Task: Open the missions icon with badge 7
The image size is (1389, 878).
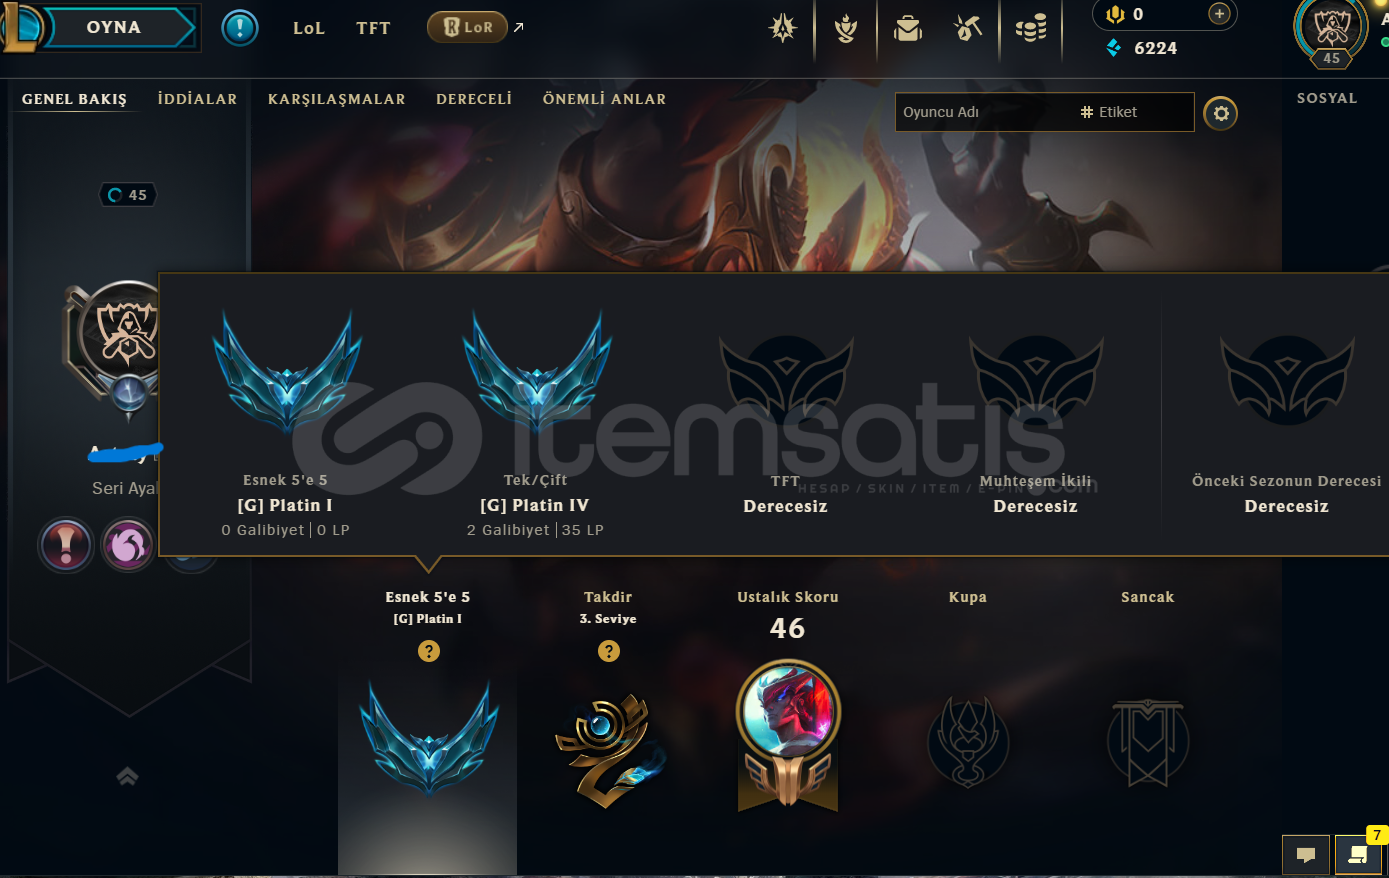Action: click(1358, 854)
